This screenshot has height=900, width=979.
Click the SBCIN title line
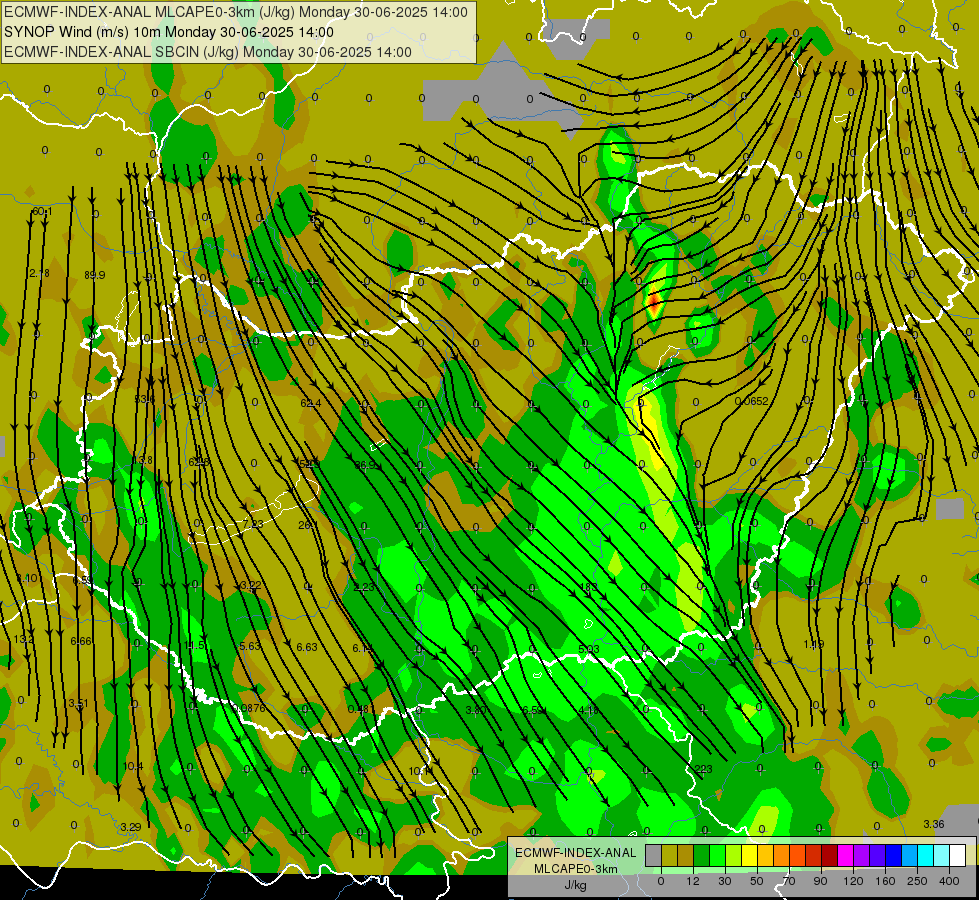point(208,52)
